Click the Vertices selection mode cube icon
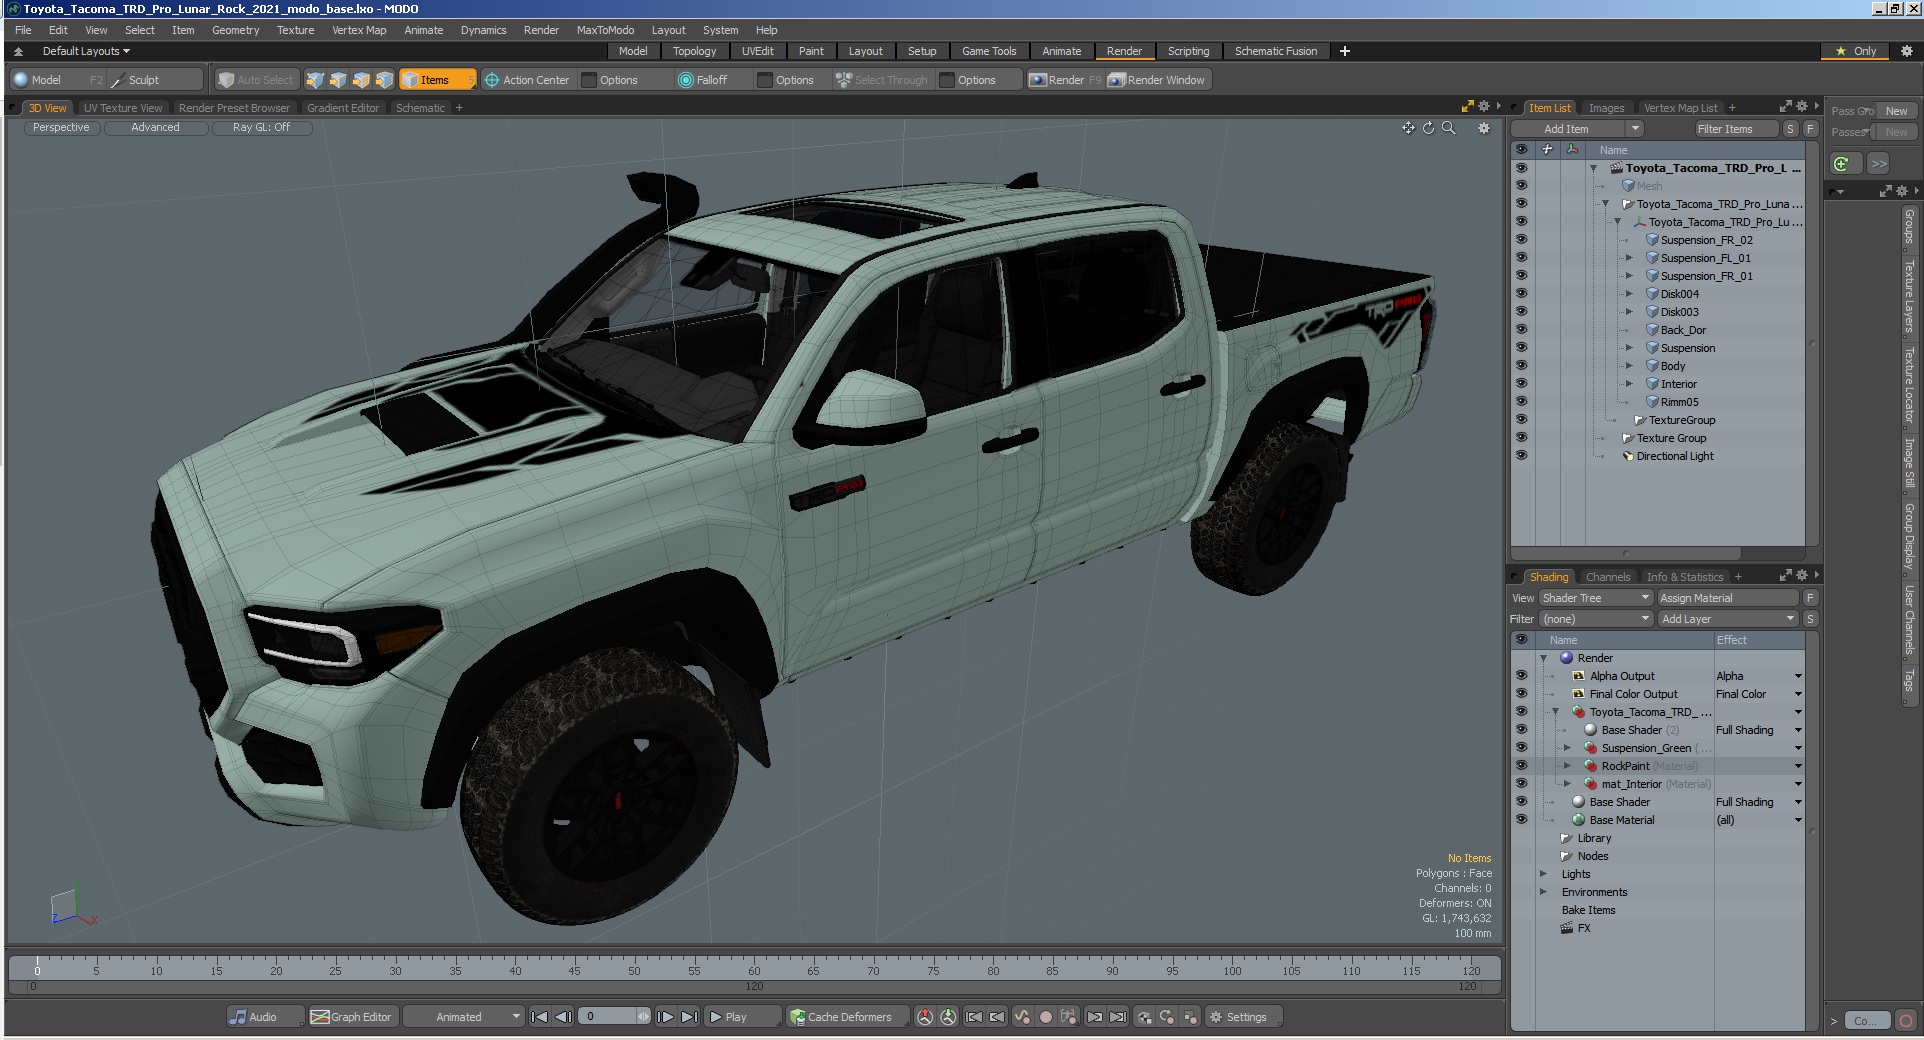 (315, 80)
